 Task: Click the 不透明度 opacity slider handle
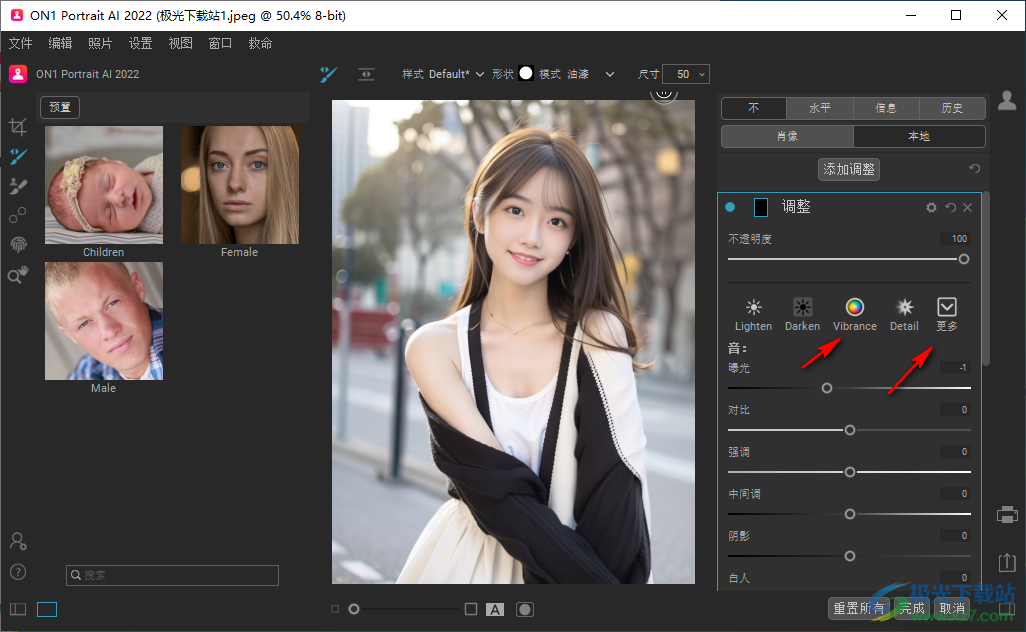click(964, 259)
